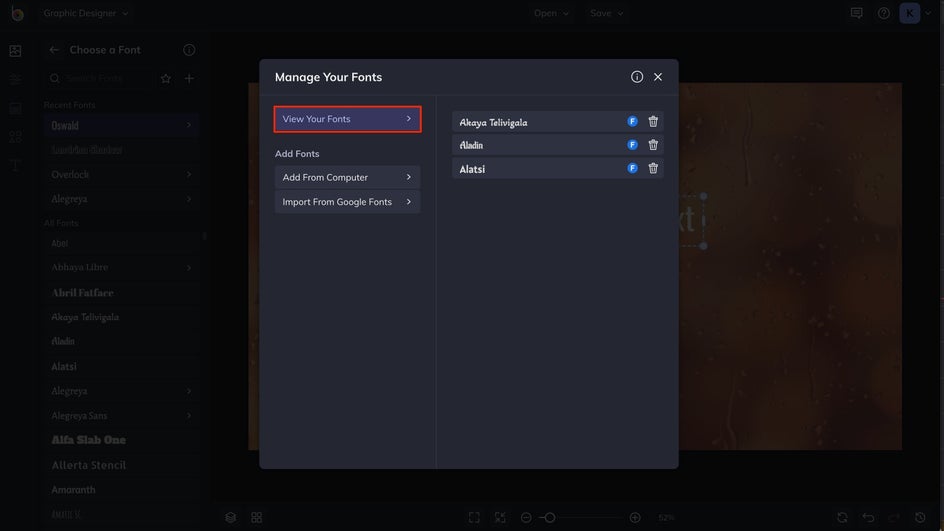Select Aladin in the All Fonts list

coord(120,341)
